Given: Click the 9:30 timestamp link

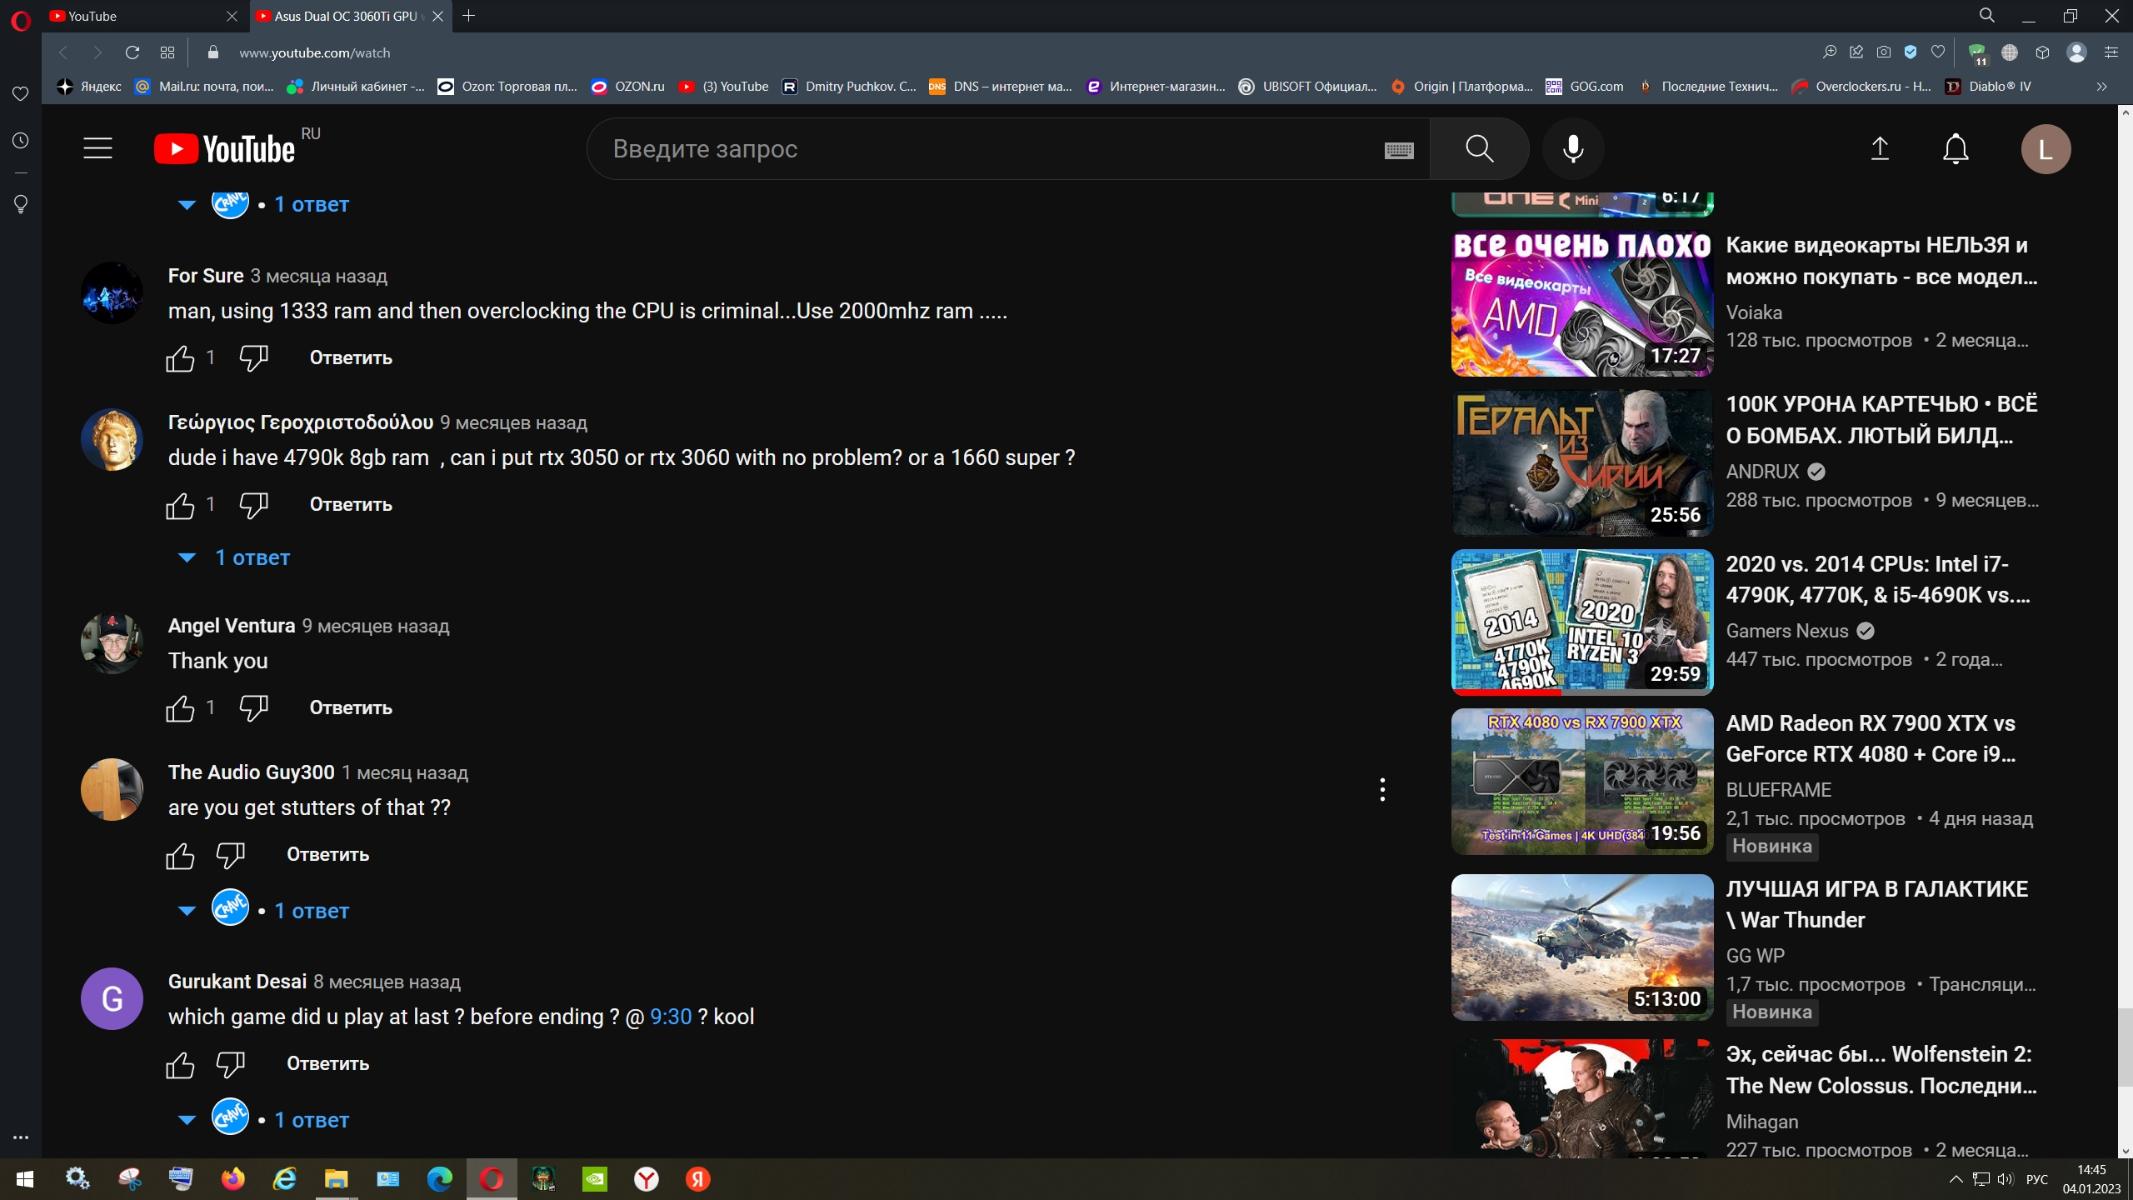Looking at the screenshot, I should (670, 1017).
